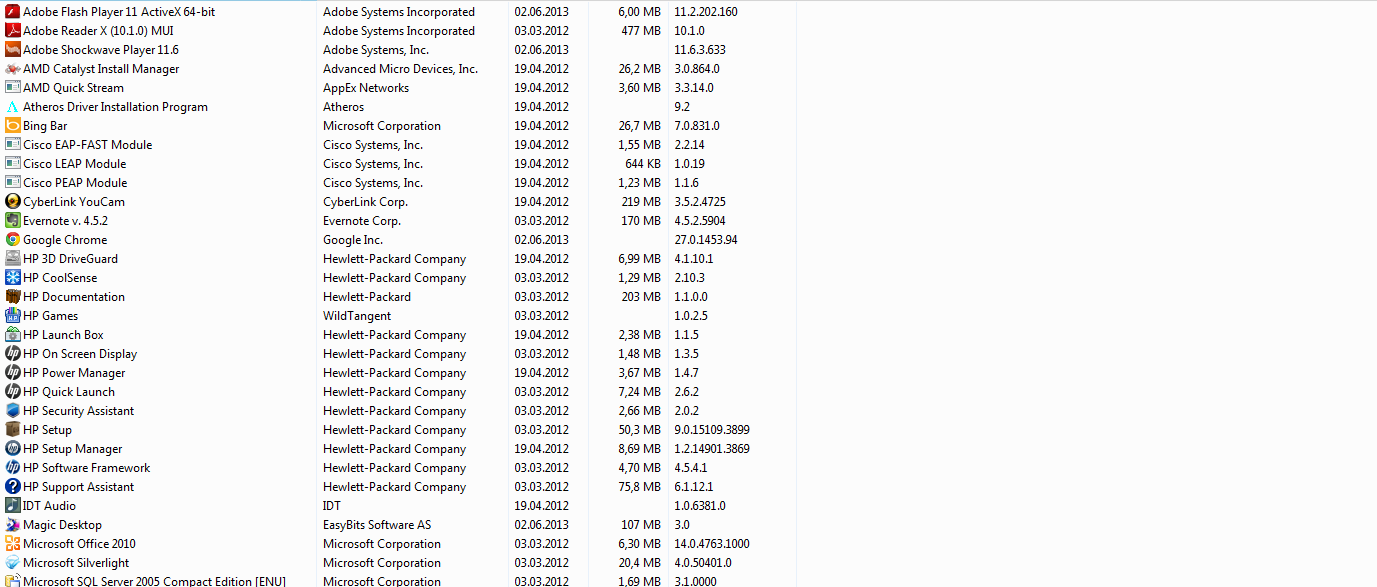Click the CyberLink YouCam icon
Image resolution: width=1377 pixels, height=587 pixels.
coord(13,202)
